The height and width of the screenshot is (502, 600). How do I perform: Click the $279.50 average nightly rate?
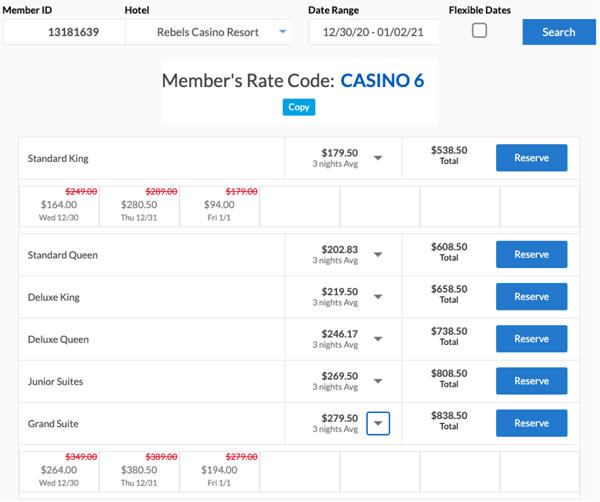pos(339,418)
